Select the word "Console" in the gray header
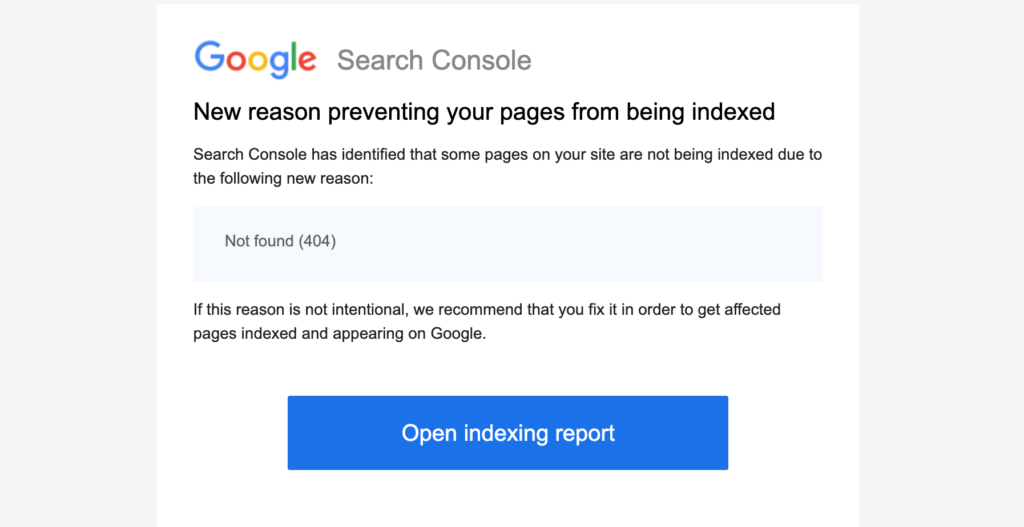 pos(482,60)
